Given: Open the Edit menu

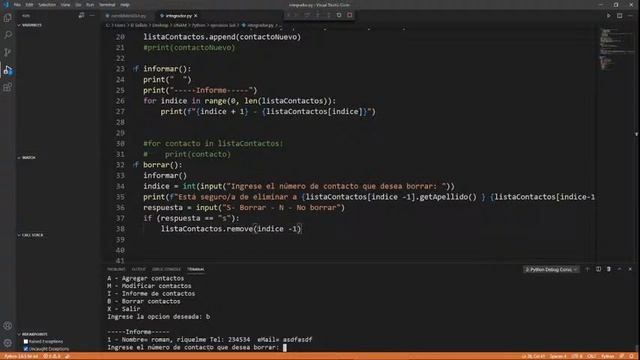Looking at the screenshot, I should coord(29,5).
